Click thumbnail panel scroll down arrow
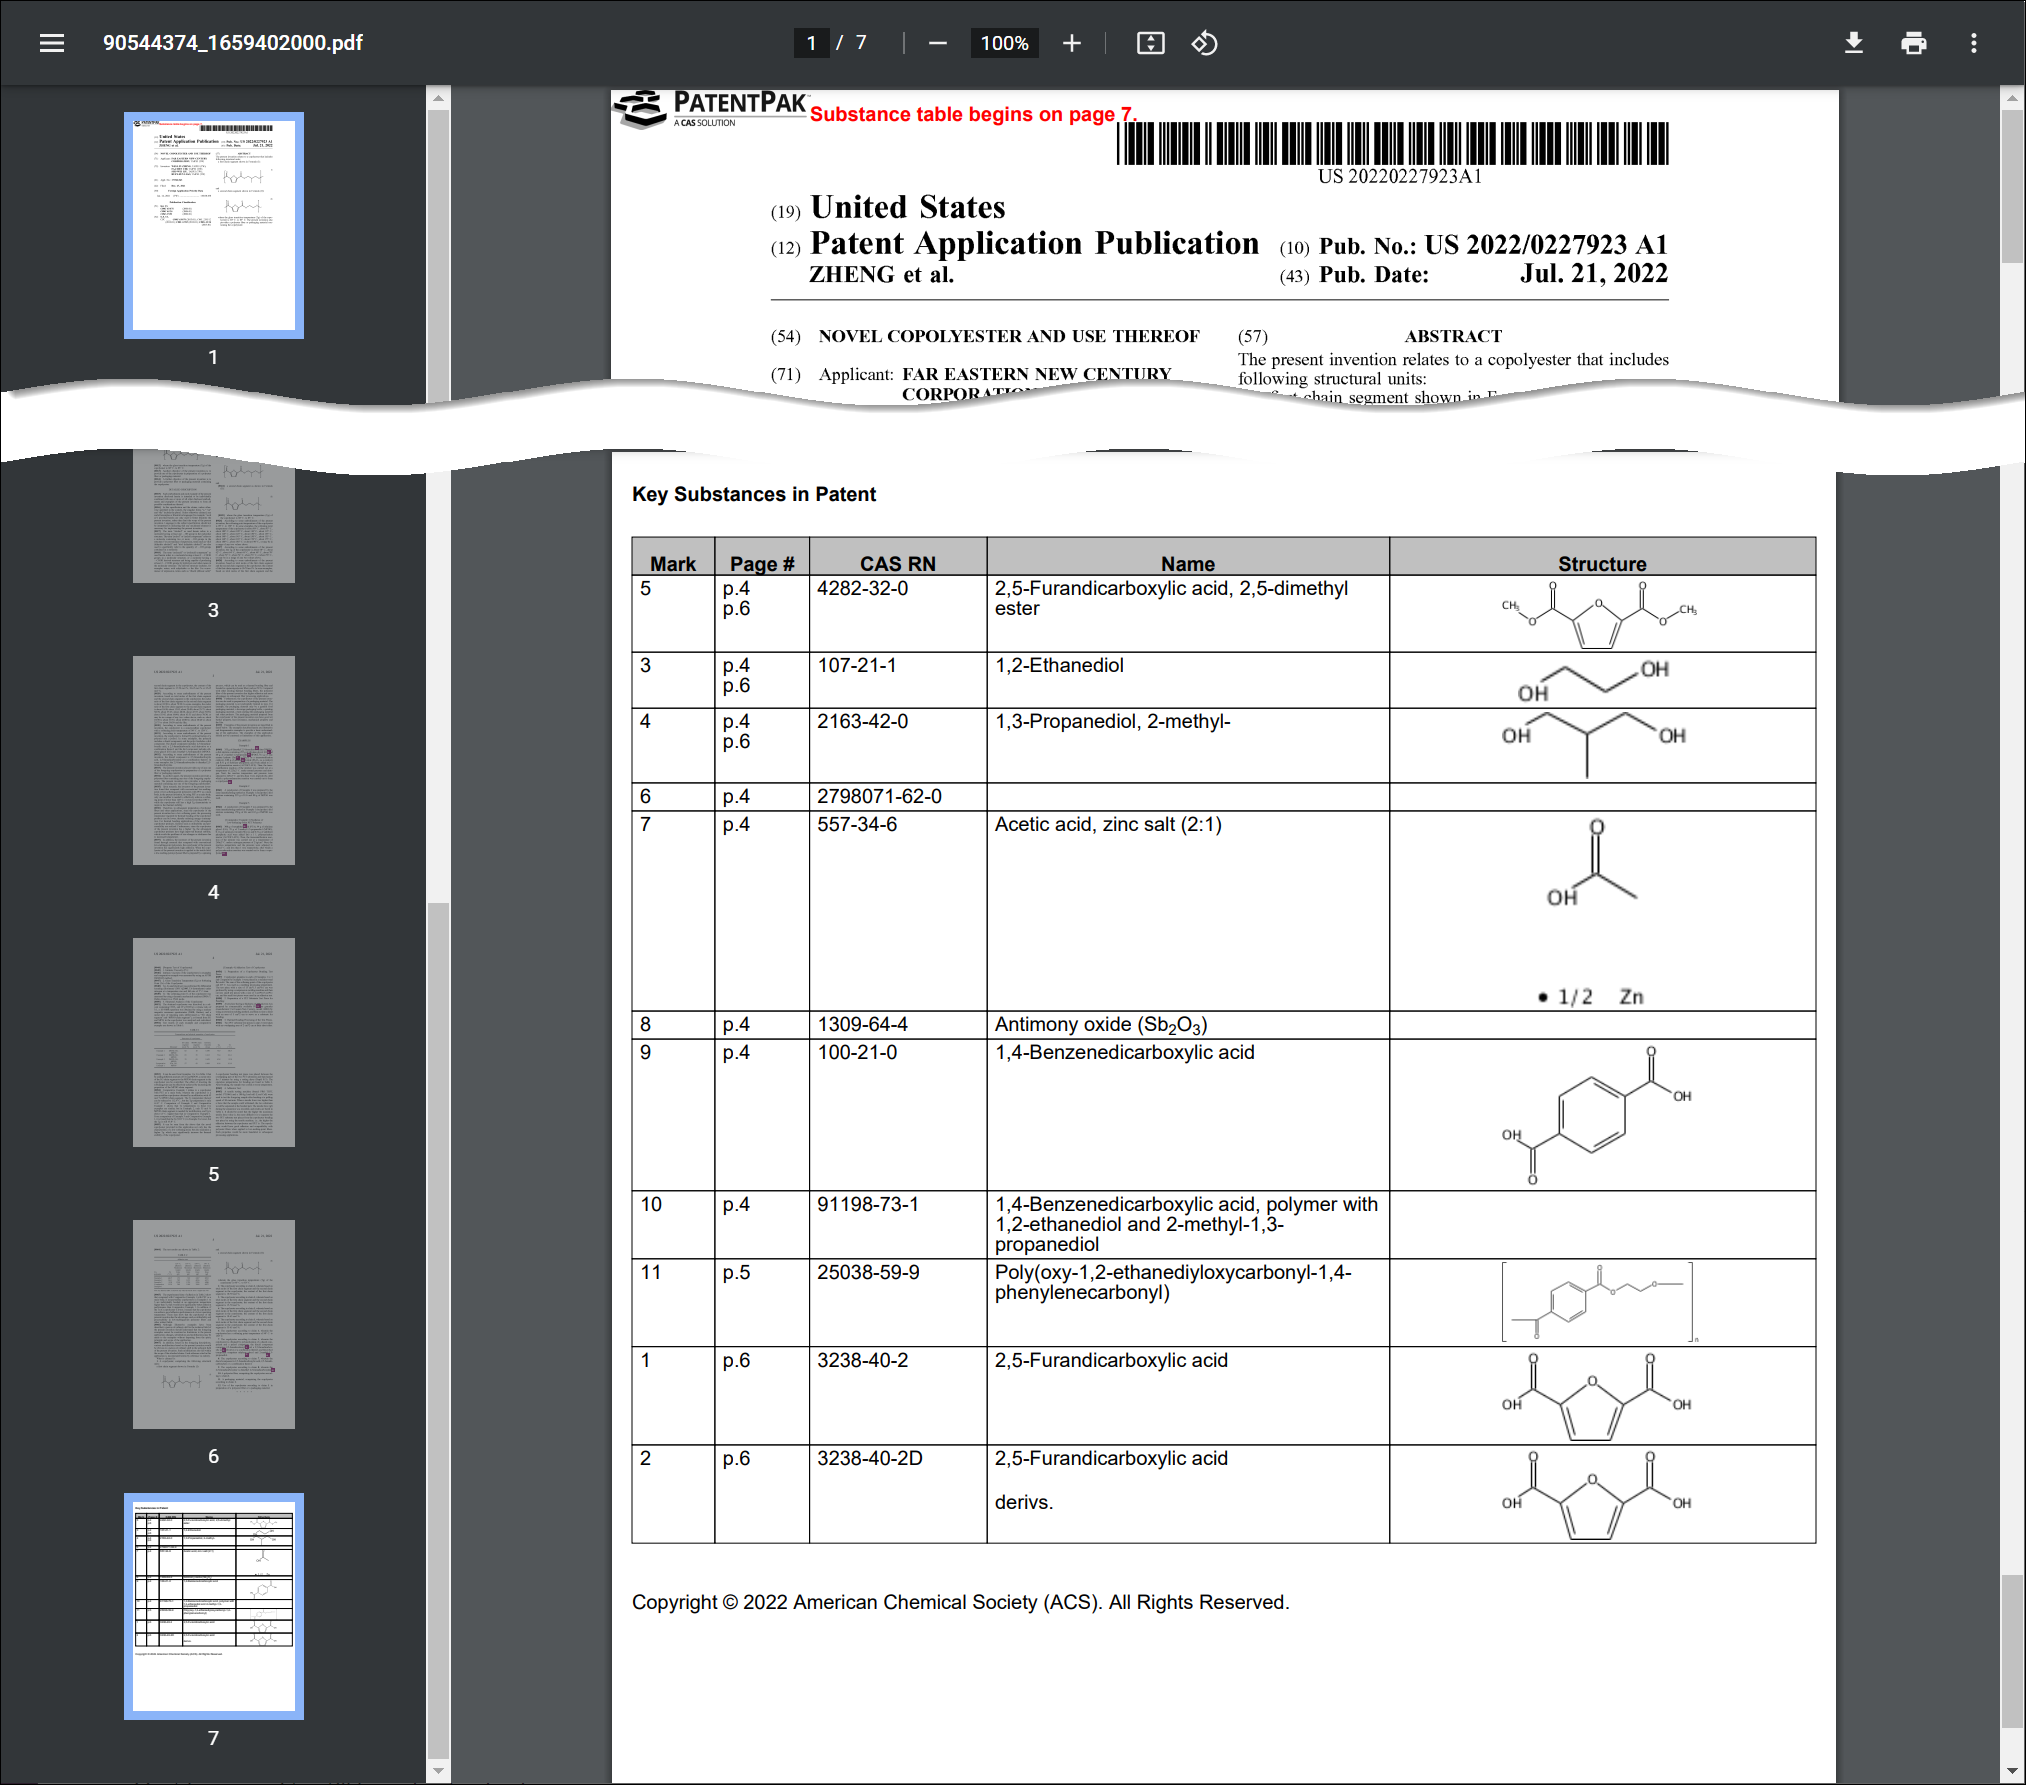Screen dimensions: 2026x1785 [438, 1771]
